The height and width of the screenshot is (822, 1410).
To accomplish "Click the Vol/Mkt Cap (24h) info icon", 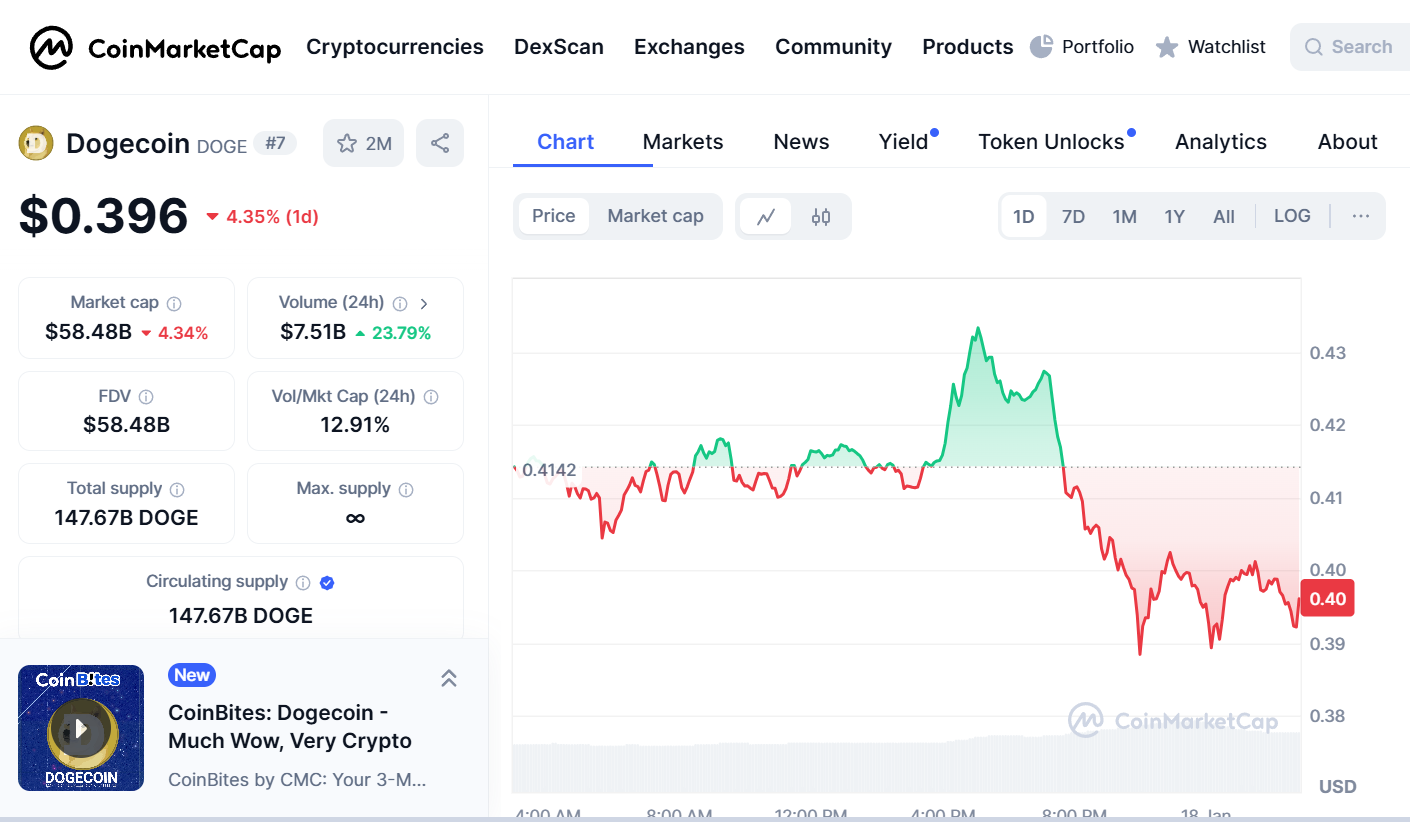I will tap(431, 397).
